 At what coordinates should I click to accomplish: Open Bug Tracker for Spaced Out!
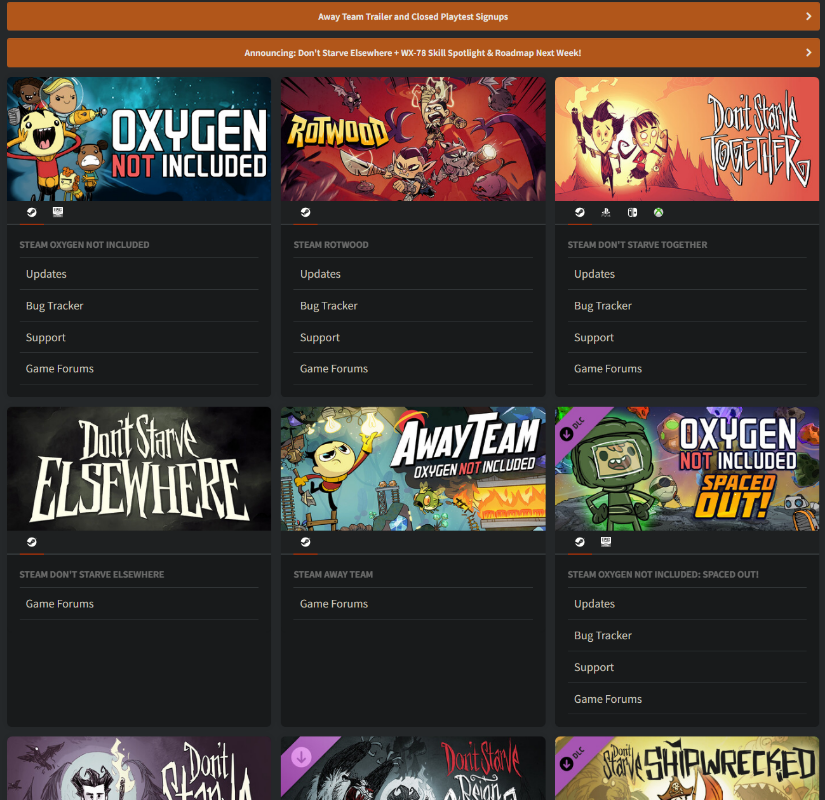(x=687, y=636)
